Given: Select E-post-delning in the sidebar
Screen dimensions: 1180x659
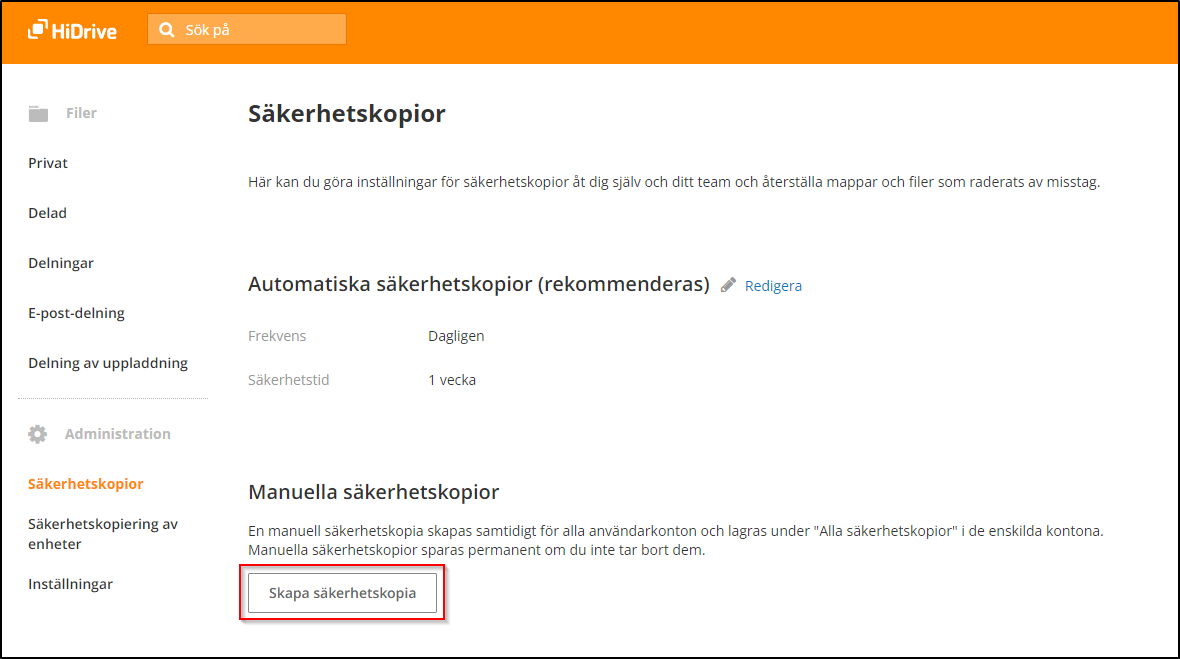Looking at the screenshot, I should (76, 313).
